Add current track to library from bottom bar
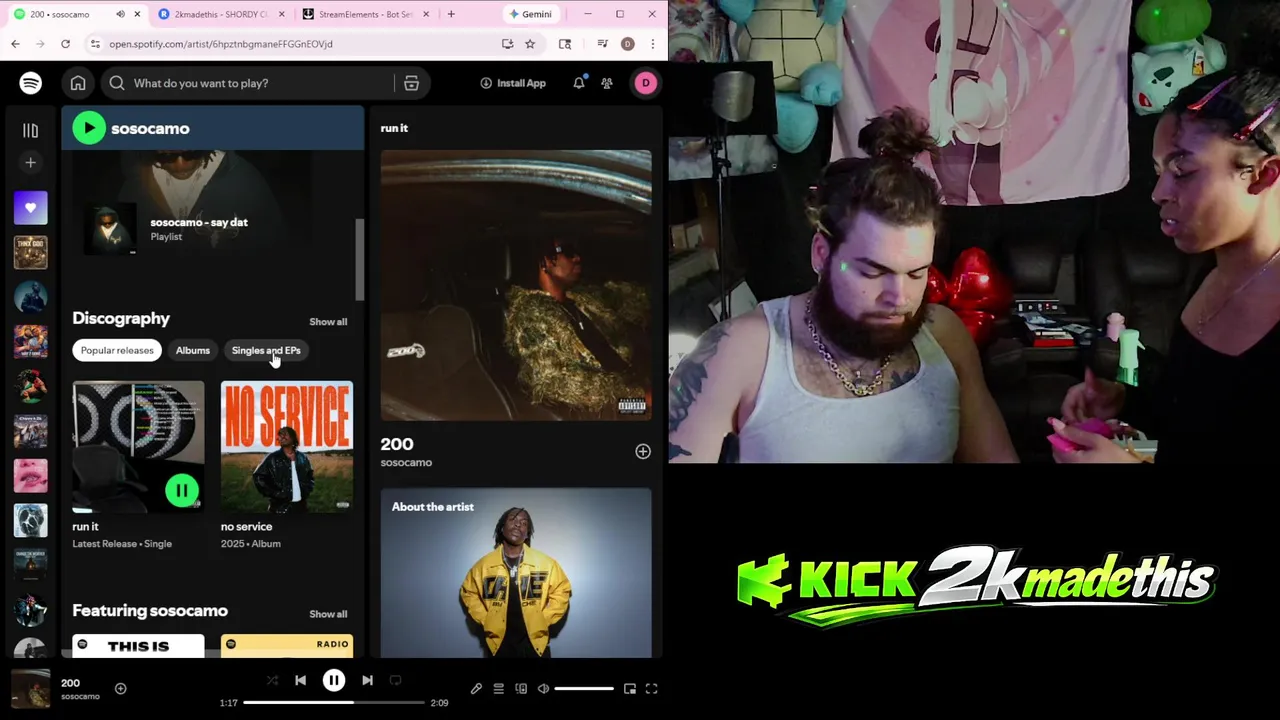 [x=120, y=688]
